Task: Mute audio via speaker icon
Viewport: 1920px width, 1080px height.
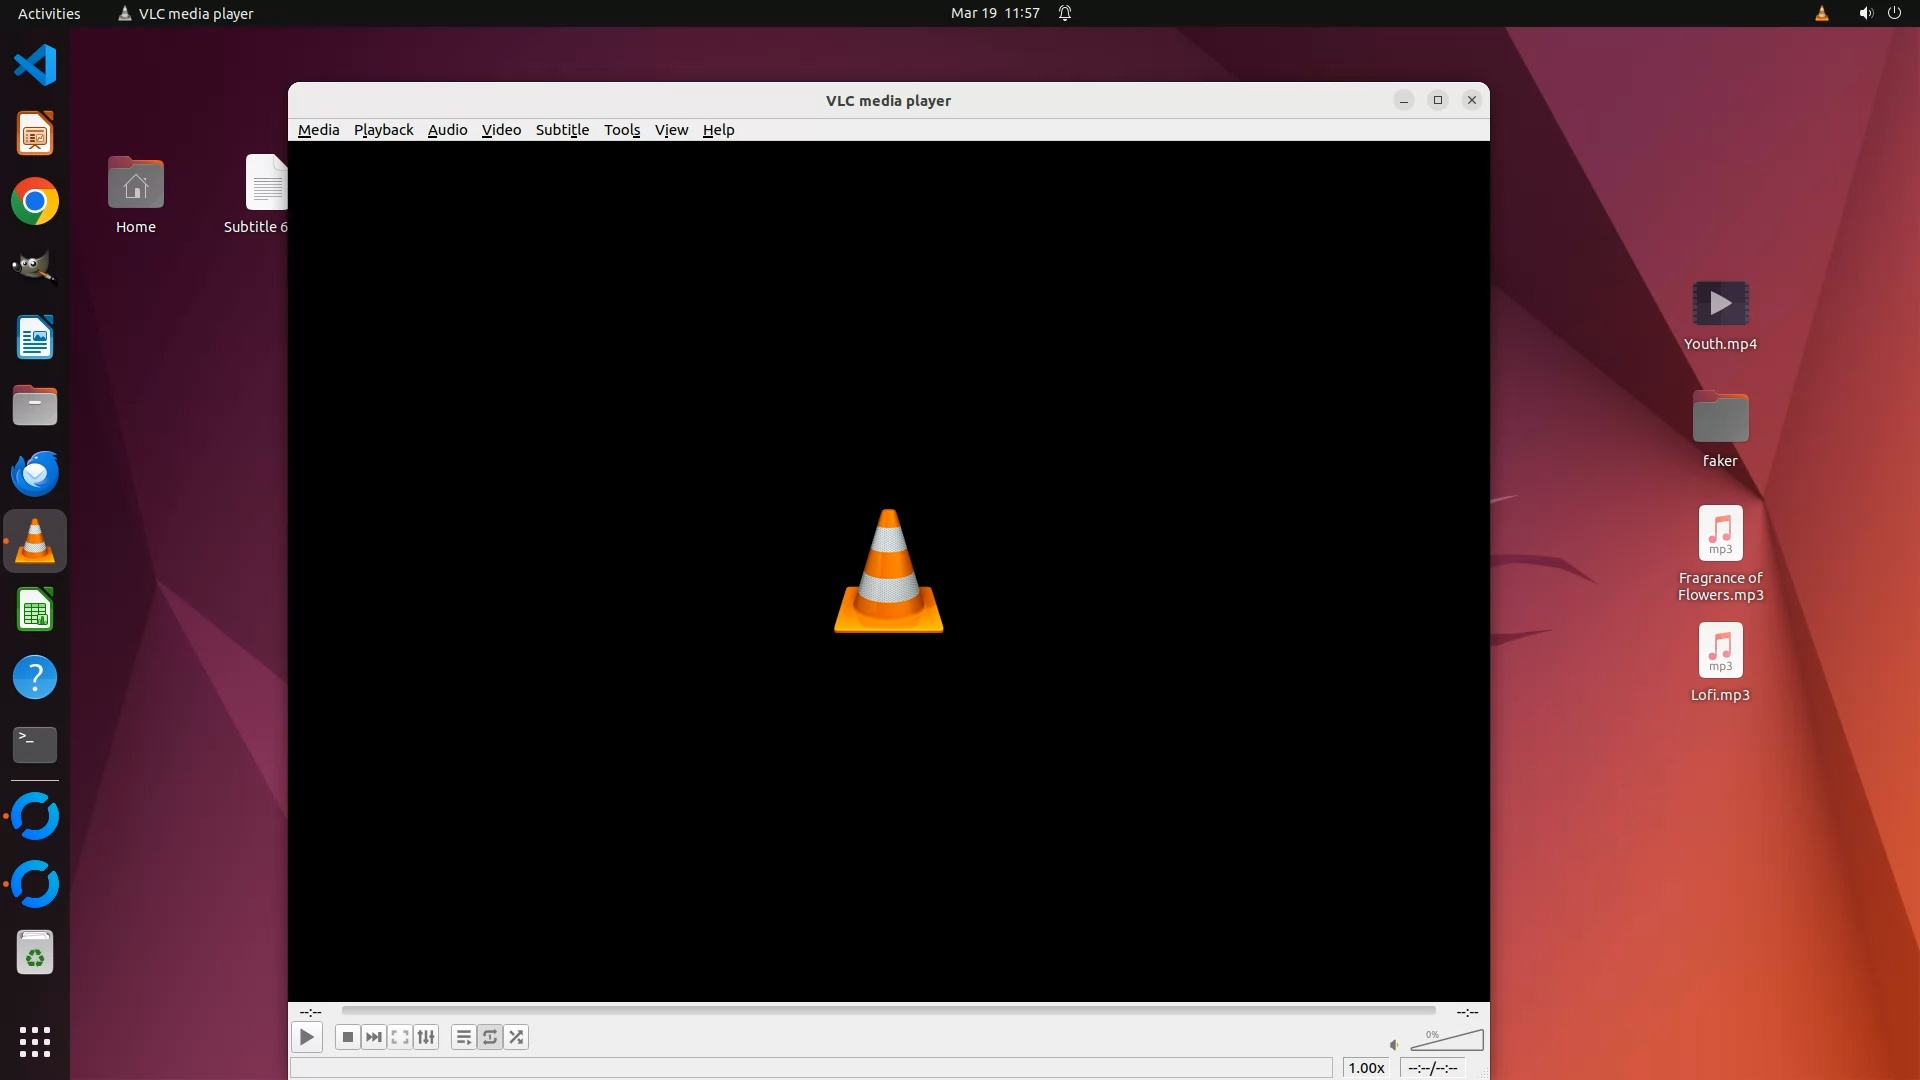Action: click(x=1394, y=1045)
